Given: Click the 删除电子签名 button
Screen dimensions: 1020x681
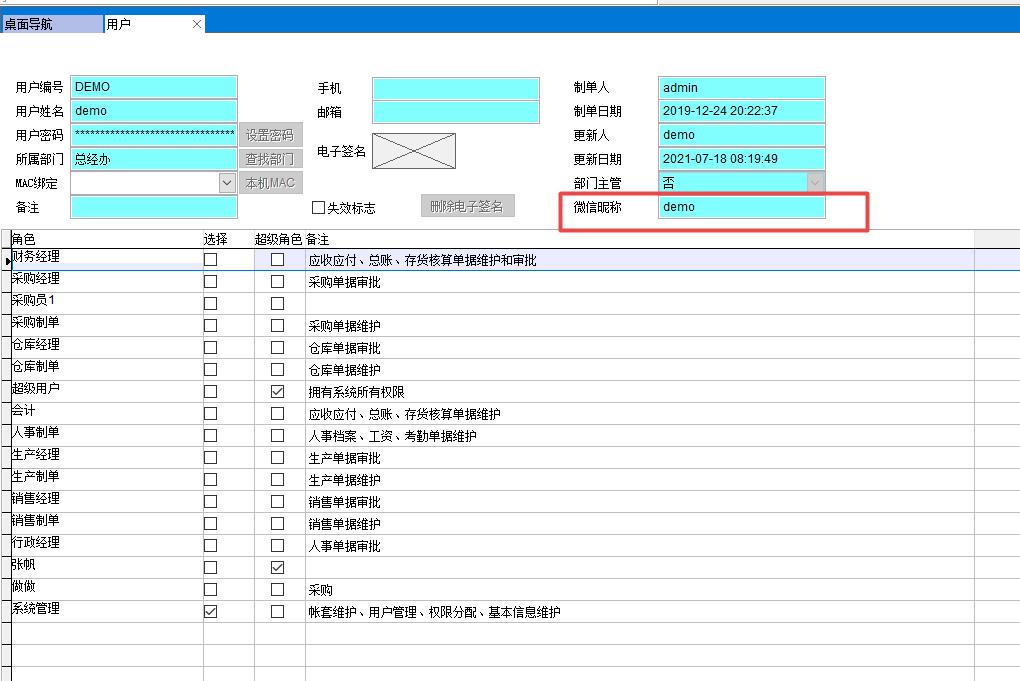Looking at the screenshot, I should point(467,206).
